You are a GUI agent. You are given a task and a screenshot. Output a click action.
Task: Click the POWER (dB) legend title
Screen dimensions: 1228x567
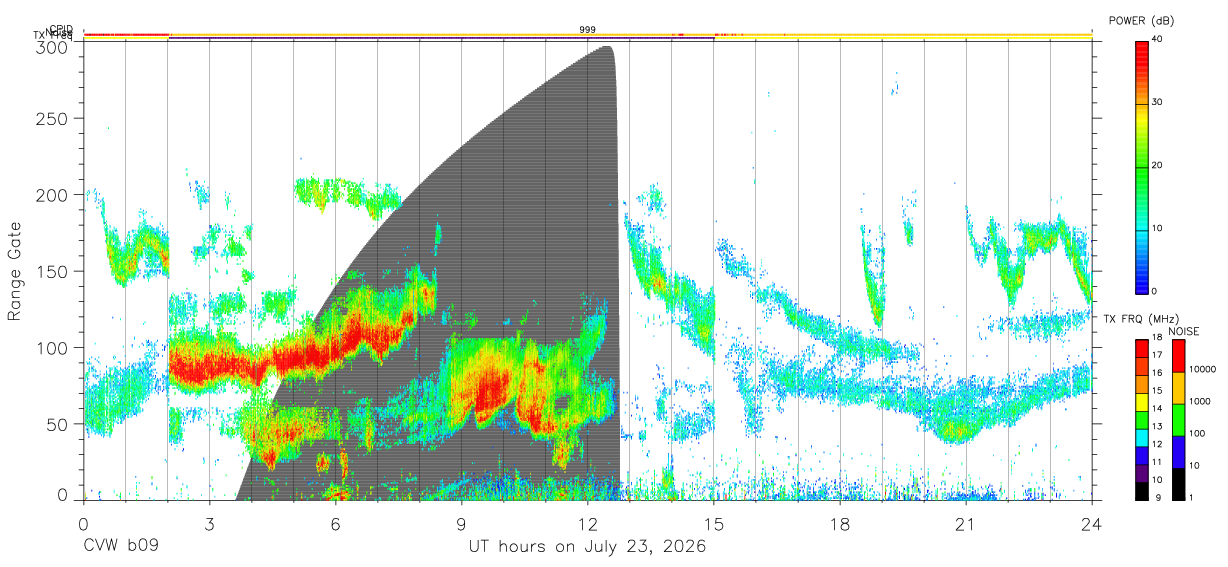(x=1142, y=21)
